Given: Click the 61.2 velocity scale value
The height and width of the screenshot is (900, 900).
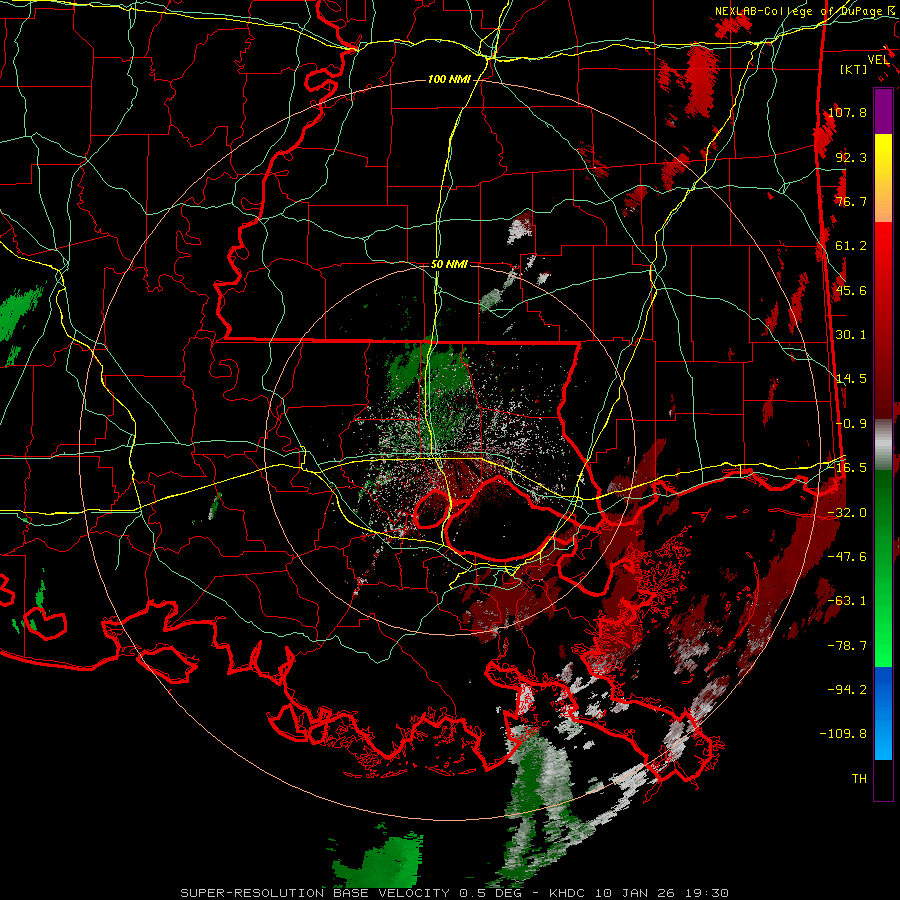Looking at the screenshot, I should (x=851, y=246).
